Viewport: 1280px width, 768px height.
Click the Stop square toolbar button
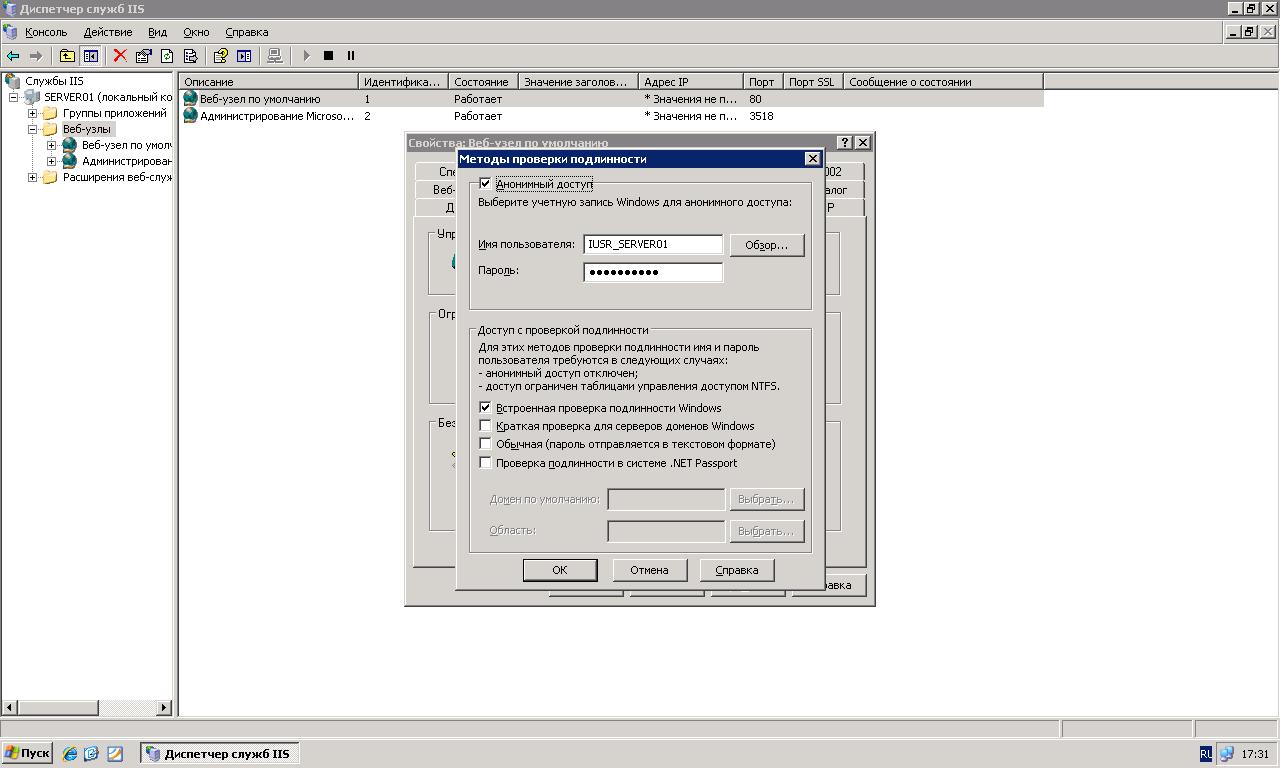pyautogui.click(x=328, y=56)
